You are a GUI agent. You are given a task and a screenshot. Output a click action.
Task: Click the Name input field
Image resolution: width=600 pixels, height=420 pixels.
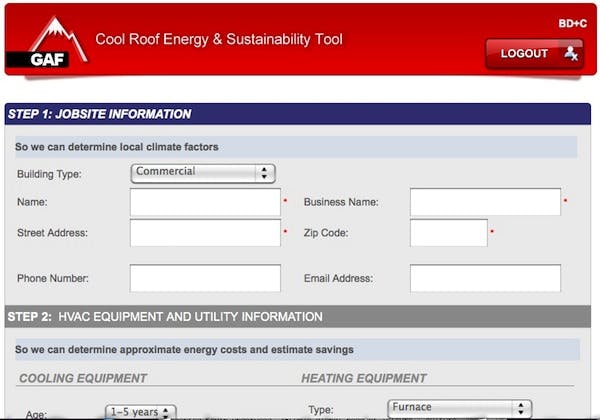tap(205, 202)
